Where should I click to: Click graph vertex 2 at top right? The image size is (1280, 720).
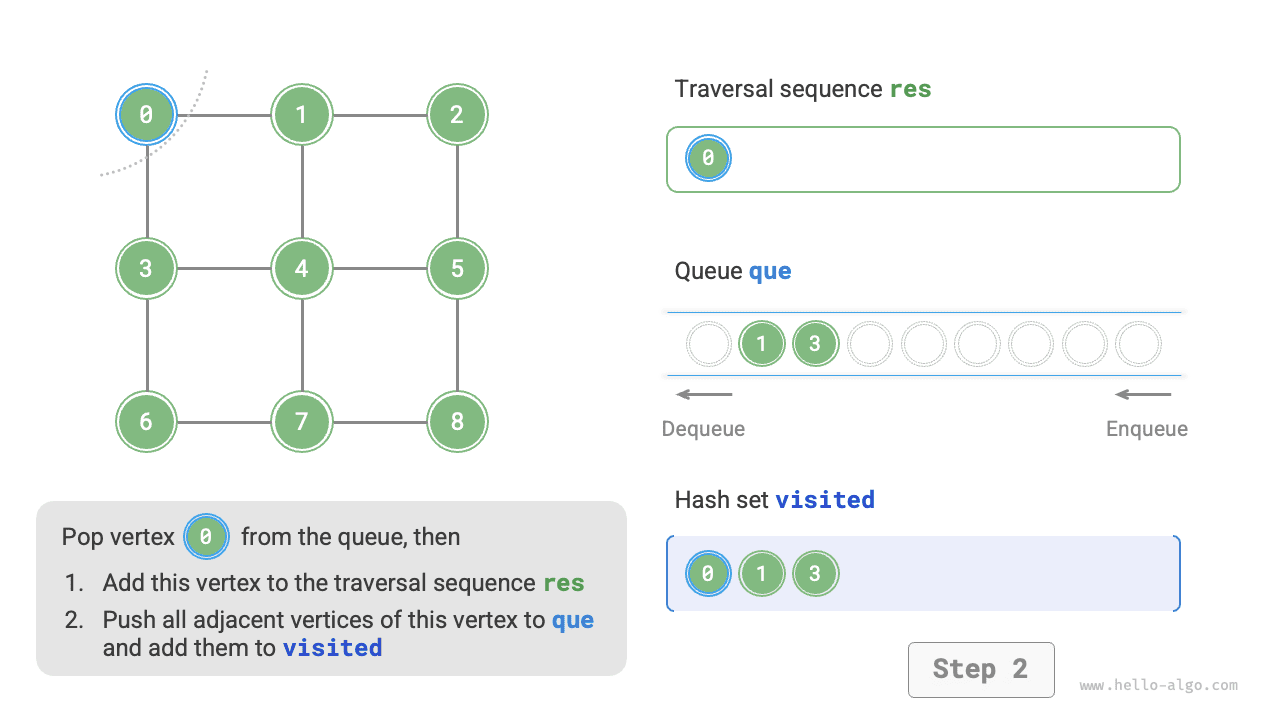coord(457,115)
